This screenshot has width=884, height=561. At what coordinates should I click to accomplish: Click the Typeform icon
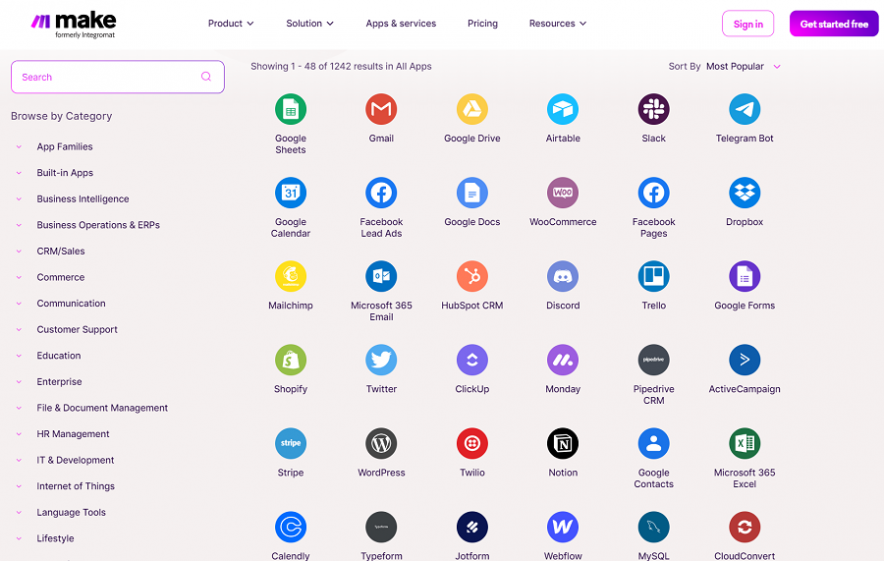[381, 527]
